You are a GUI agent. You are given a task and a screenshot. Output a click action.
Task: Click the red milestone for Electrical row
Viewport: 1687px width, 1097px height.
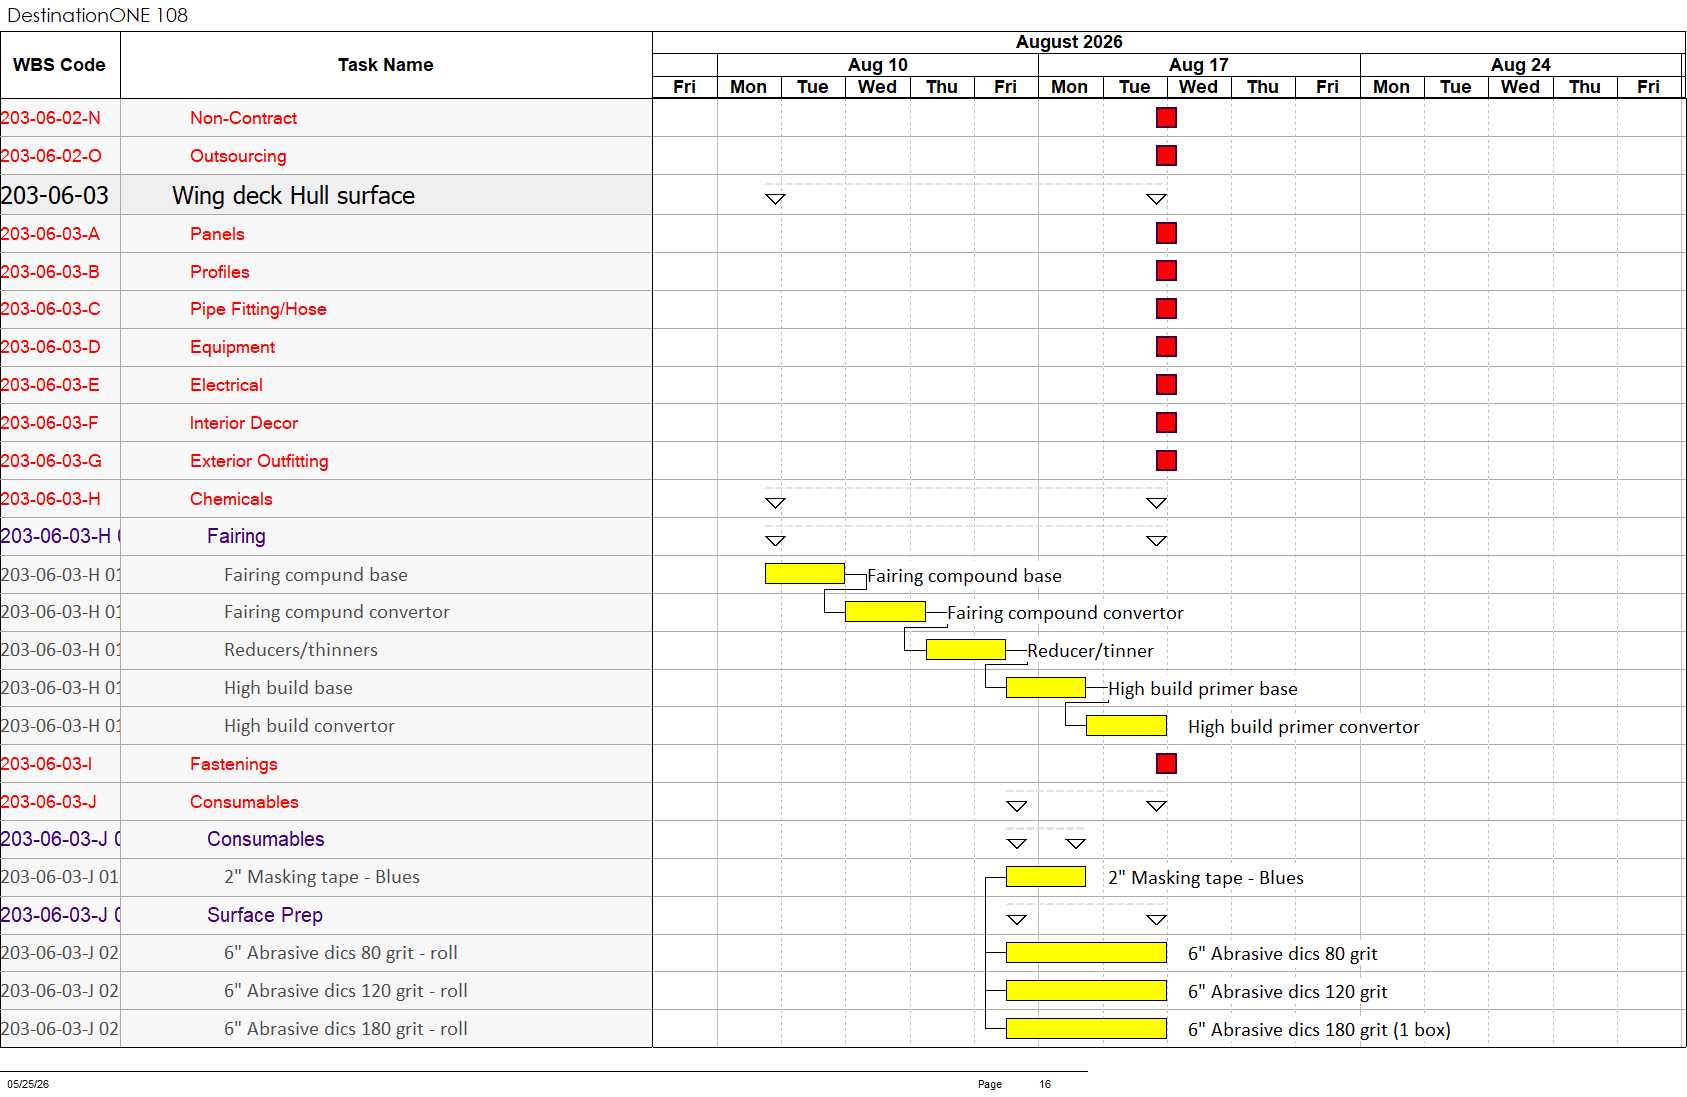click(1166, 385)
